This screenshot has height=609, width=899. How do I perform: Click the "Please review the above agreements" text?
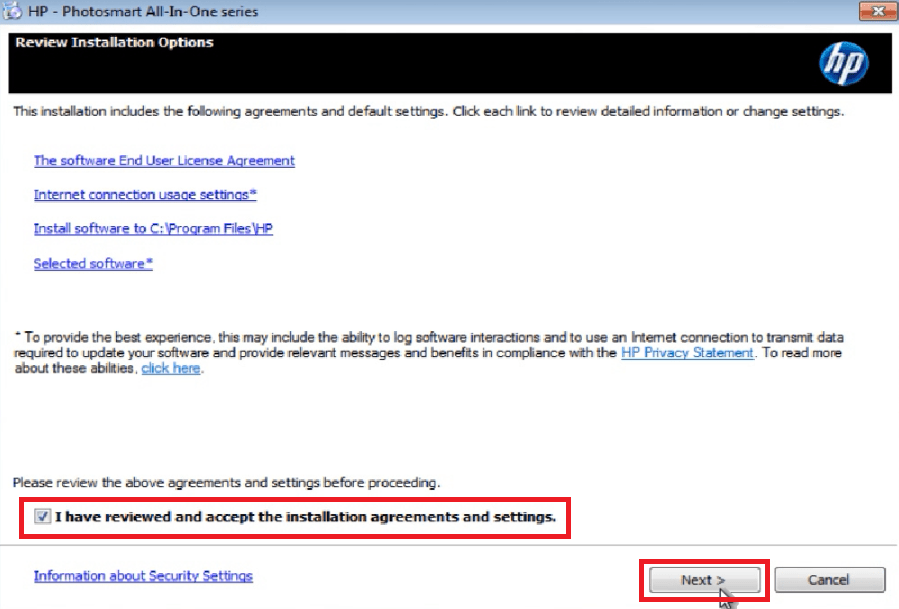click(226, 483)
